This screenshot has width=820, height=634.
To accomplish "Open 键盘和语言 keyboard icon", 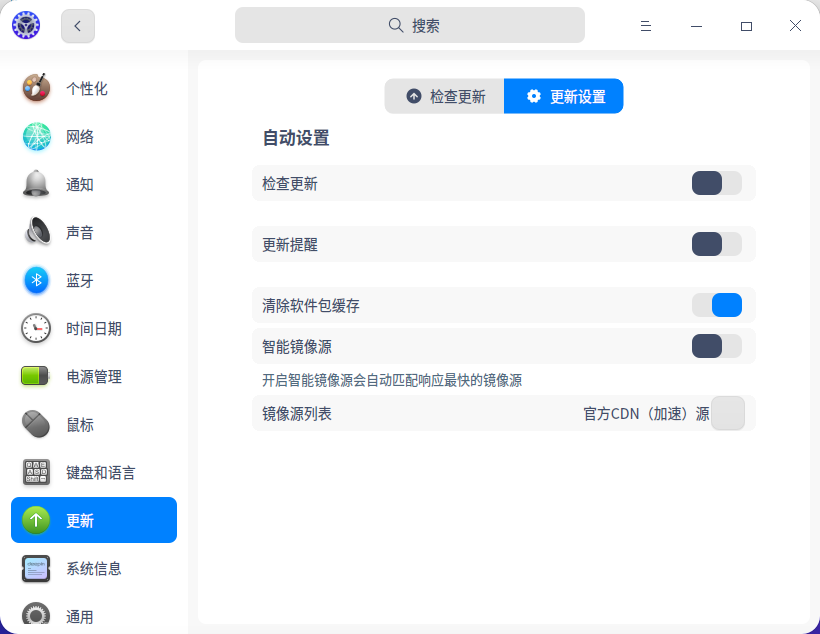I will [36, 472].
